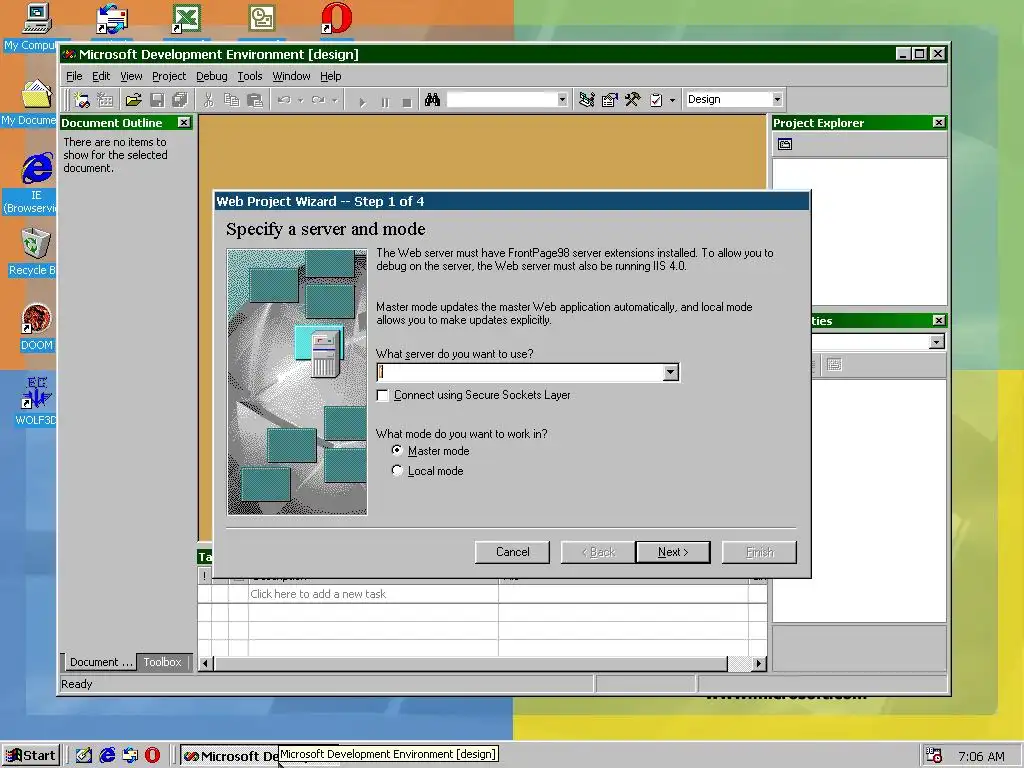Image resolution: width=1024 pixels, height=768 pixels.
Task: Switch to the Toolbox tab
Action: 163,662
